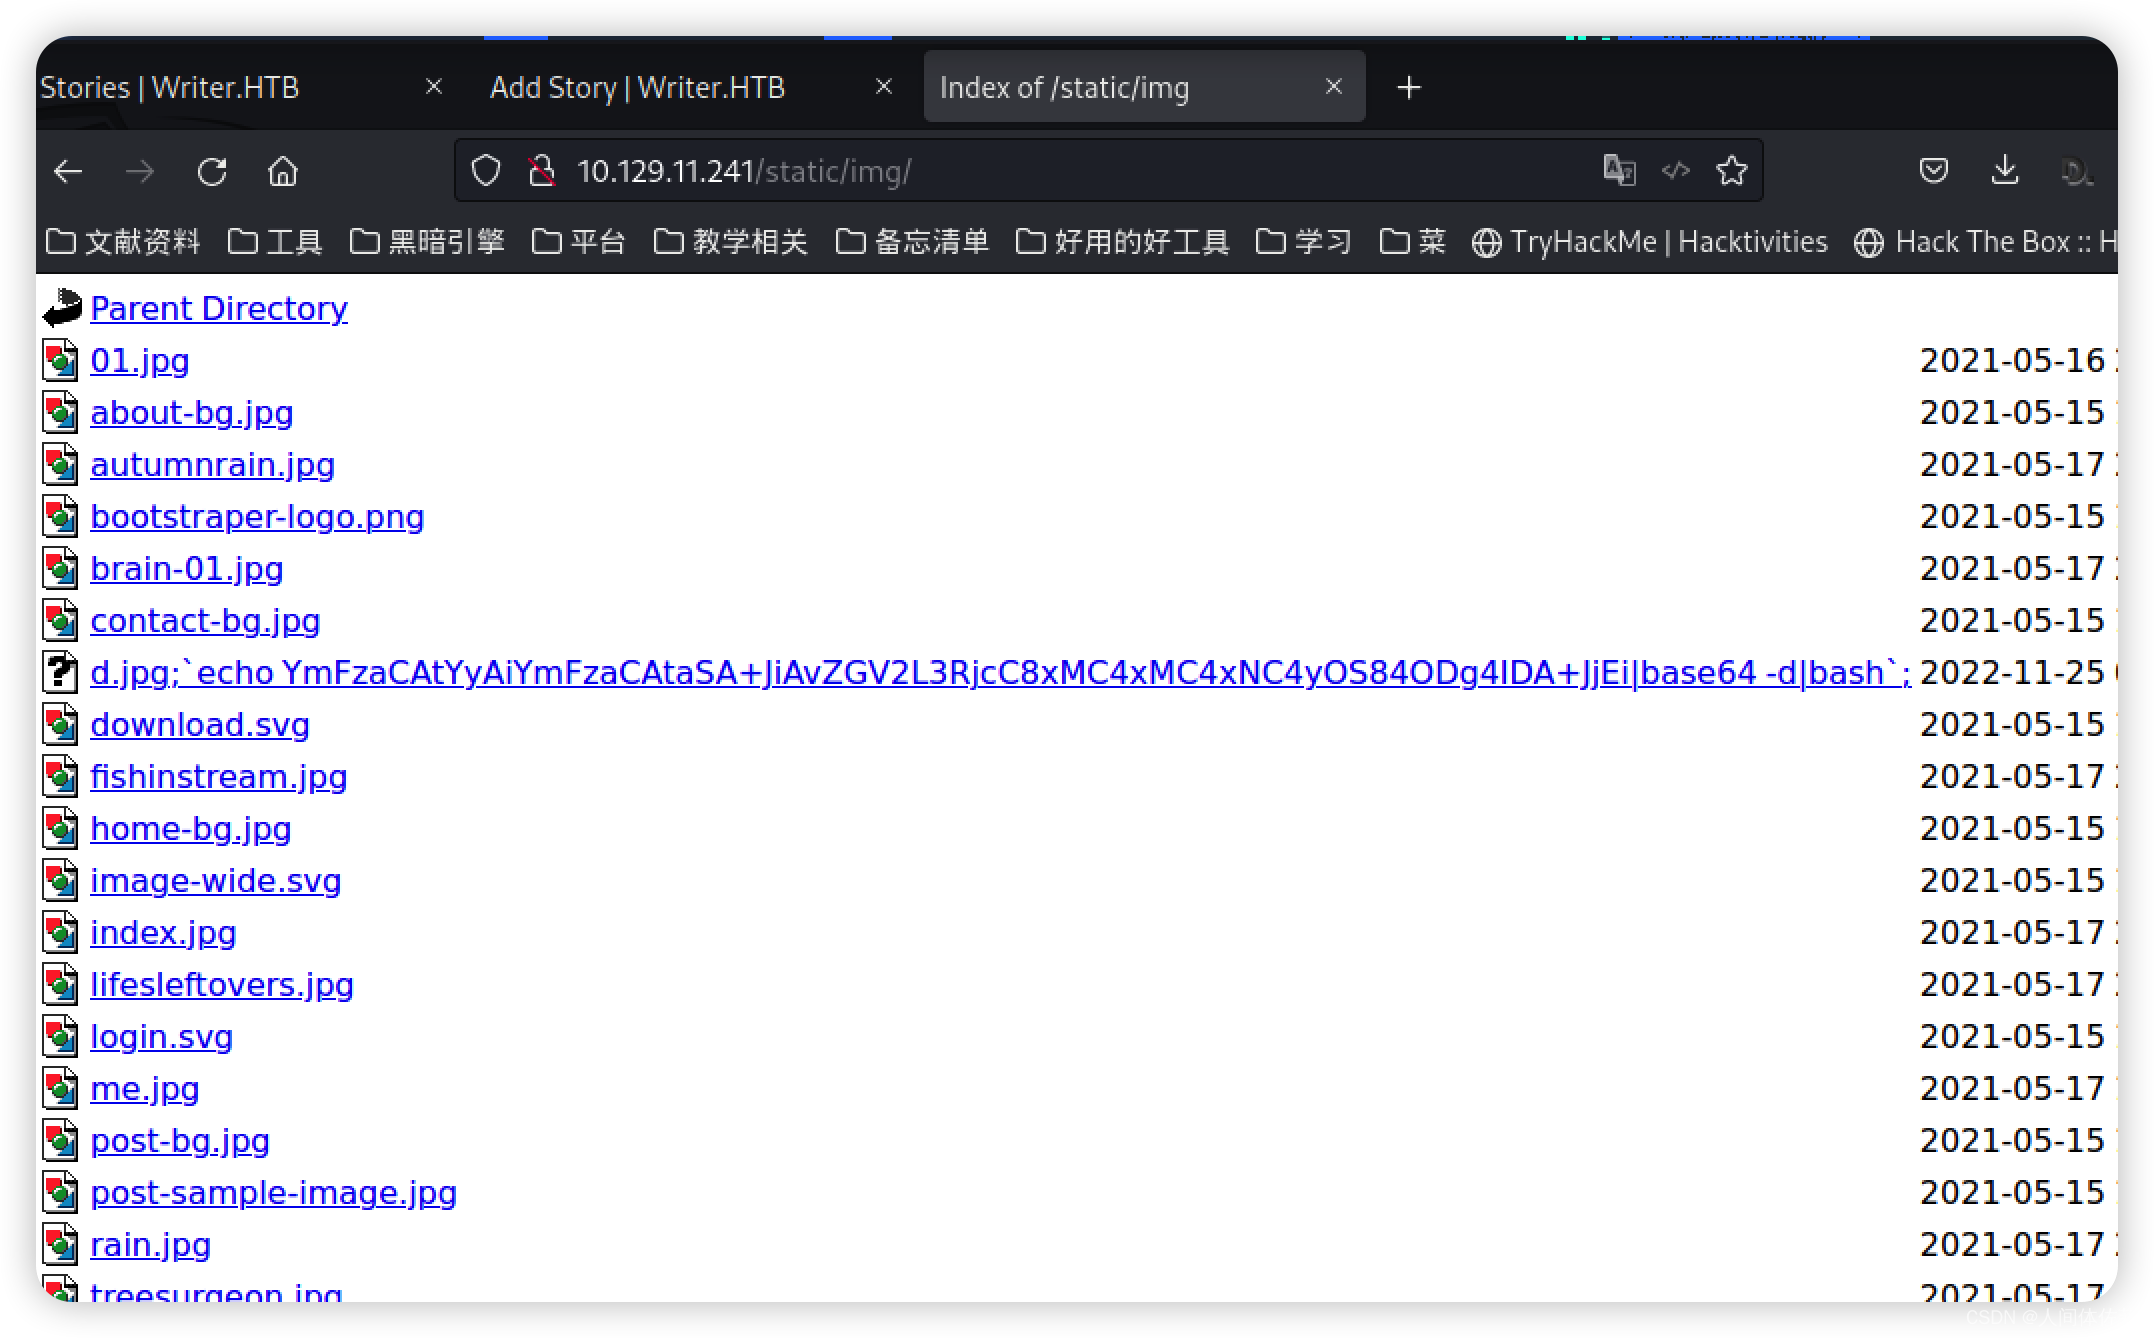Open the Pocket save icon
2154x1338 pixels.
click(1933, 171)
